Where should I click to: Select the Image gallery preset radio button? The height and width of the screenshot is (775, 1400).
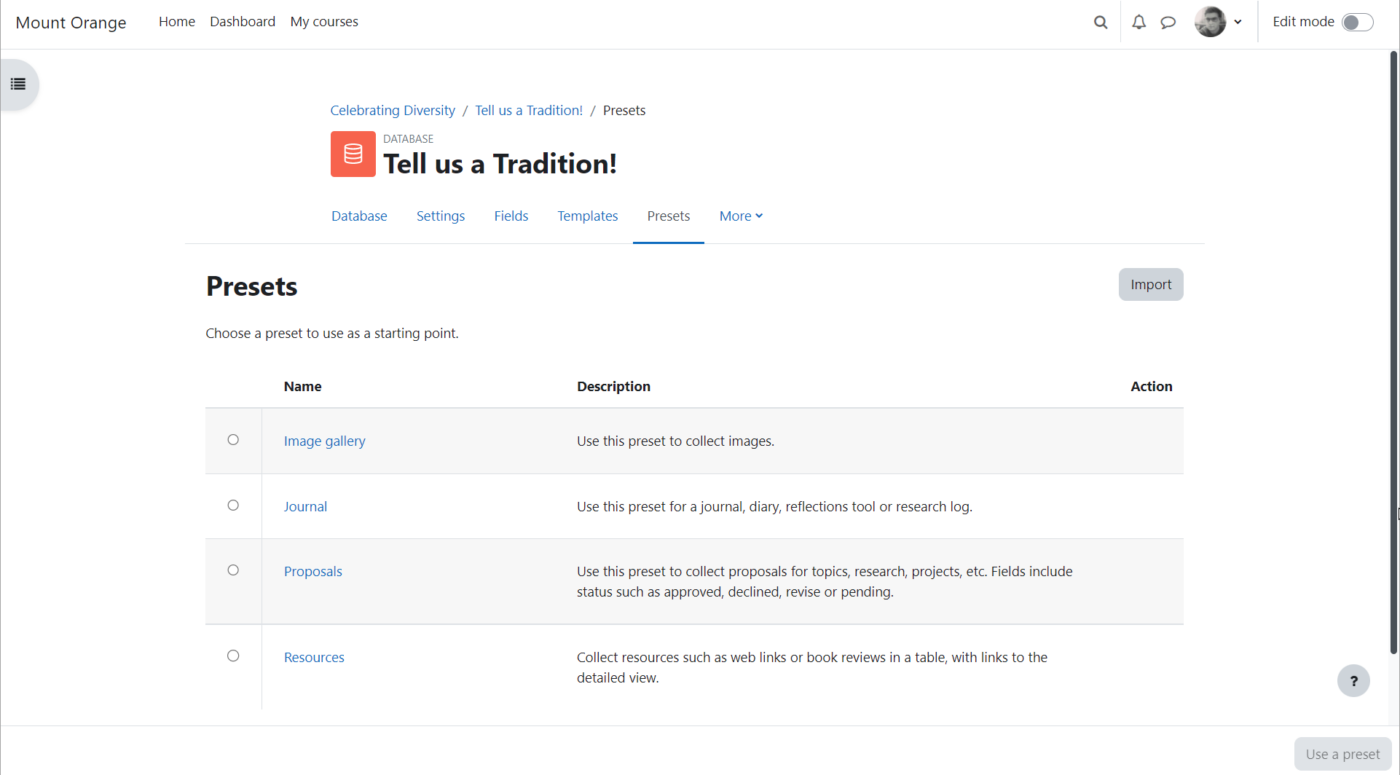pos(233,439)
